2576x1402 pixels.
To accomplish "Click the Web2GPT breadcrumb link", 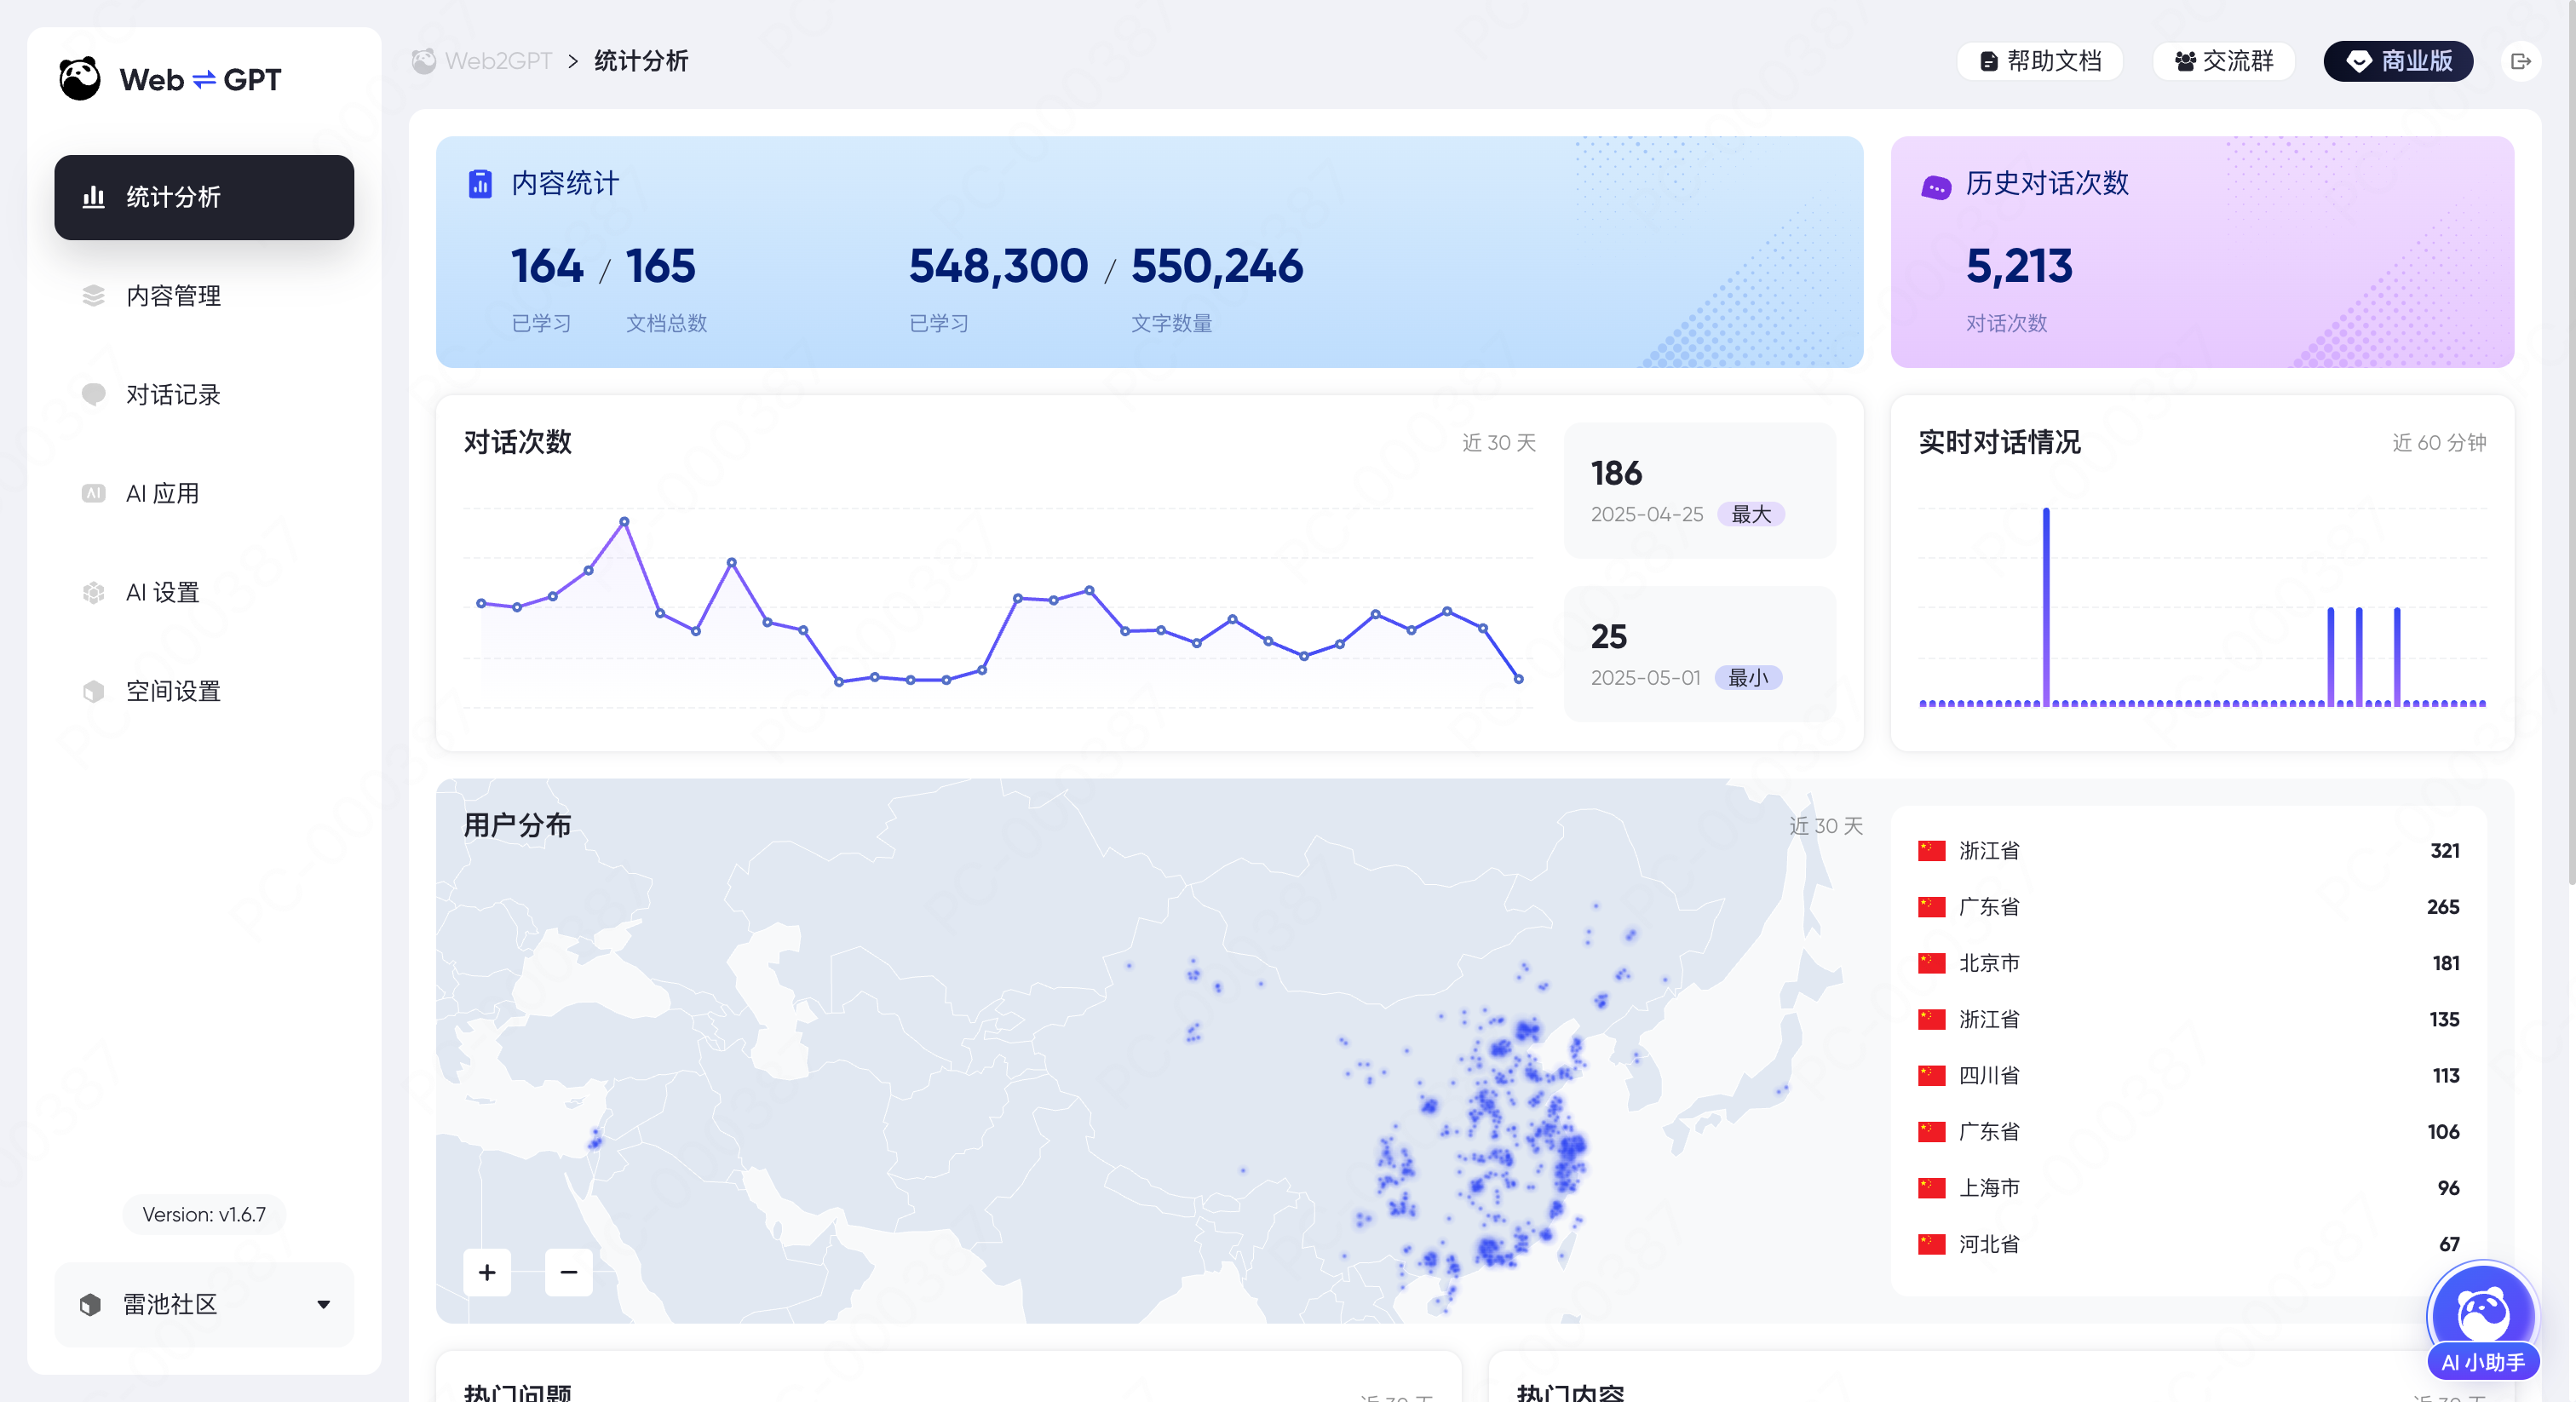I will click(498, 61).
